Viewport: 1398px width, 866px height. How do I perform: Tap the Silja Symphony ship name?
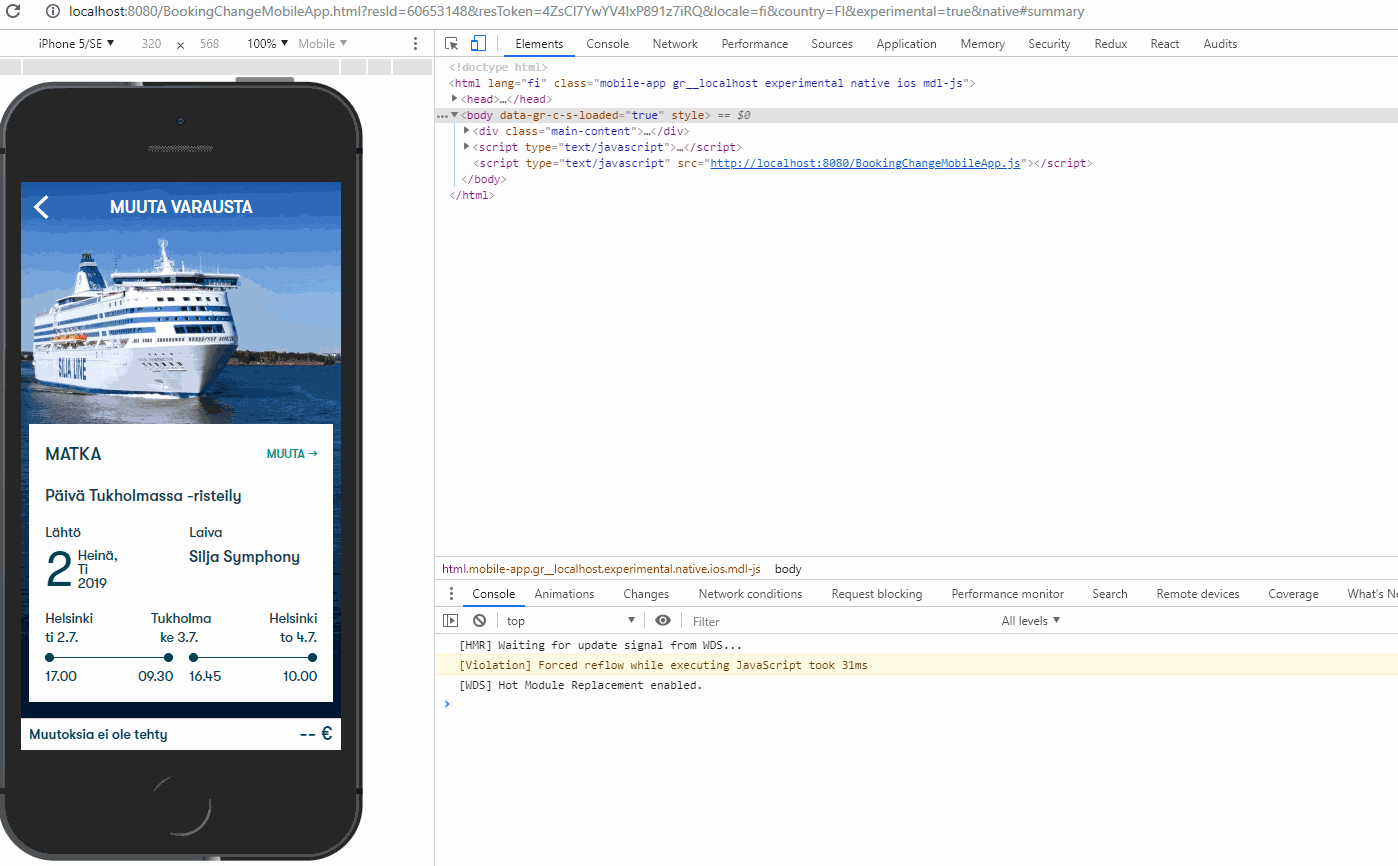pyautogui.click(x=244, y=557)
